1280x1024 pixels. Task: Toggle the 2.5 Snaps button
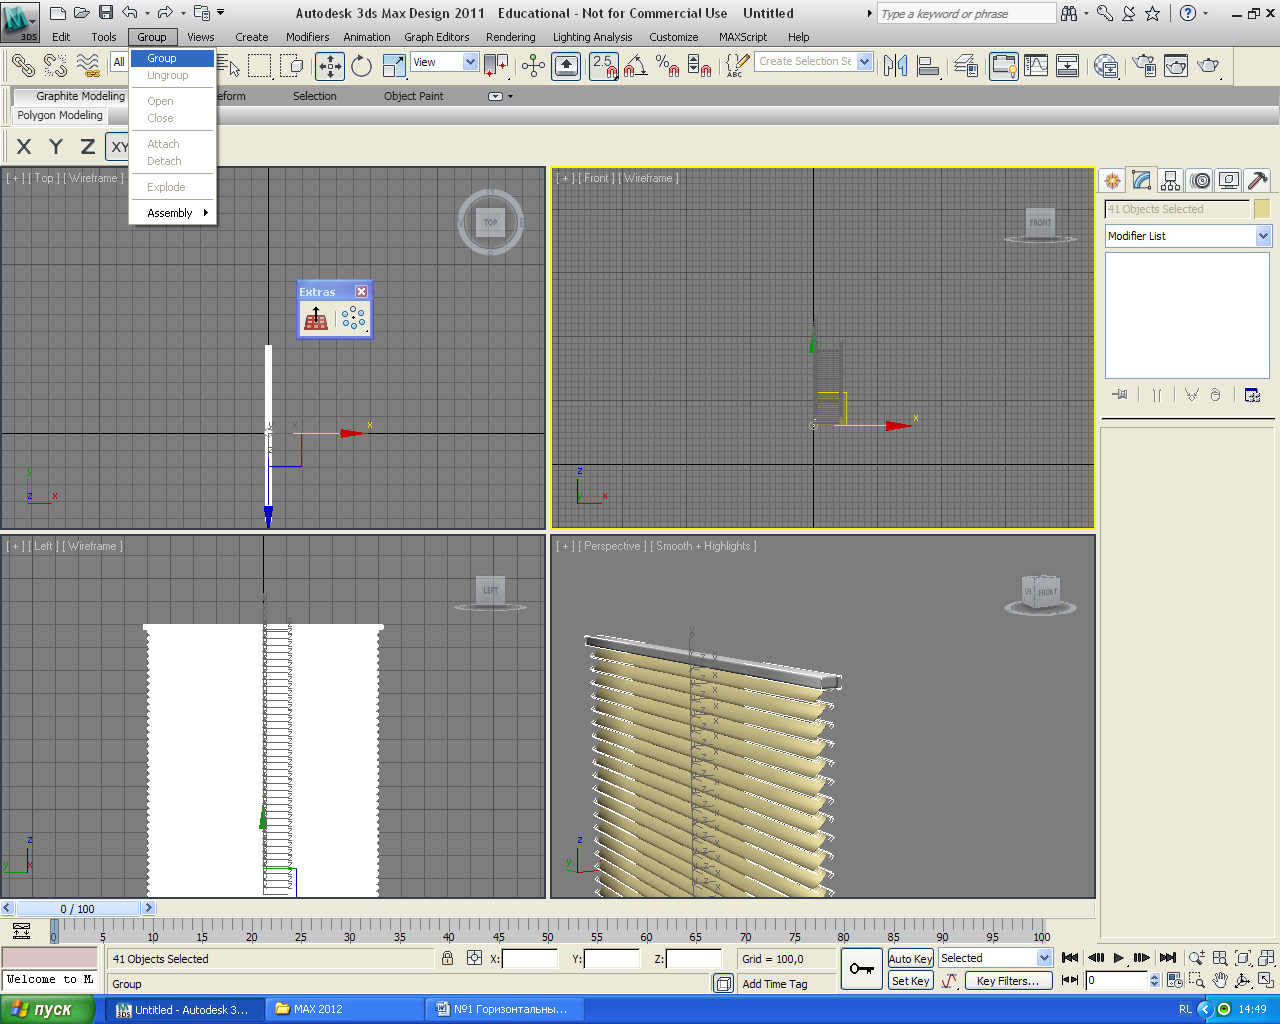pyautogui.click(x=604, y=66)
